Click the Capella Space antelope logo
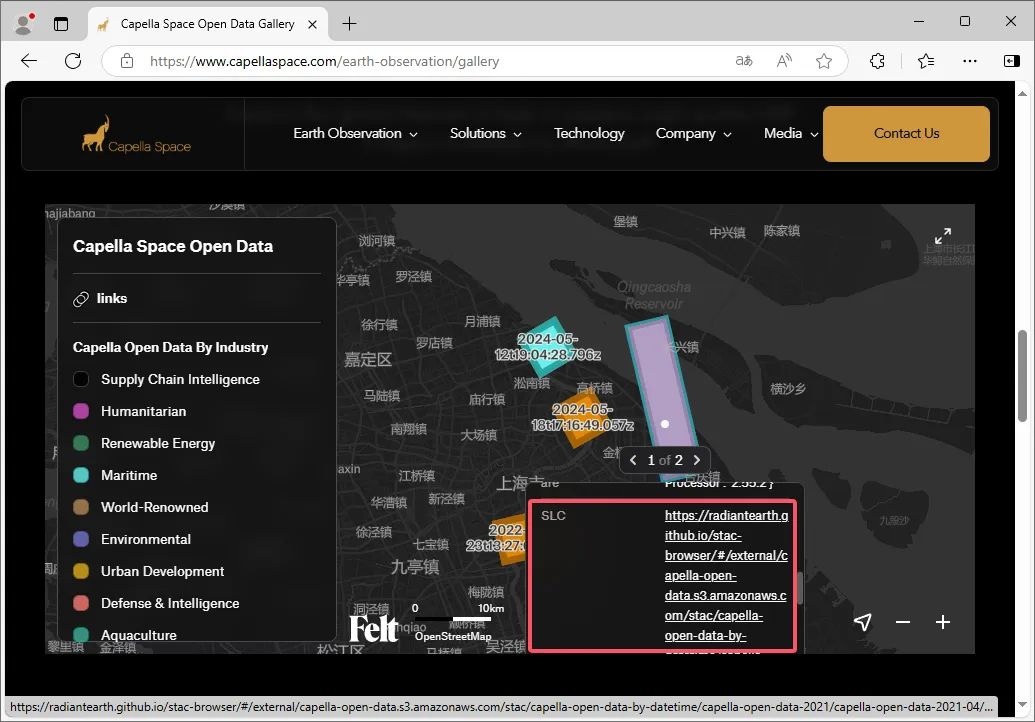 coord(136,135)
